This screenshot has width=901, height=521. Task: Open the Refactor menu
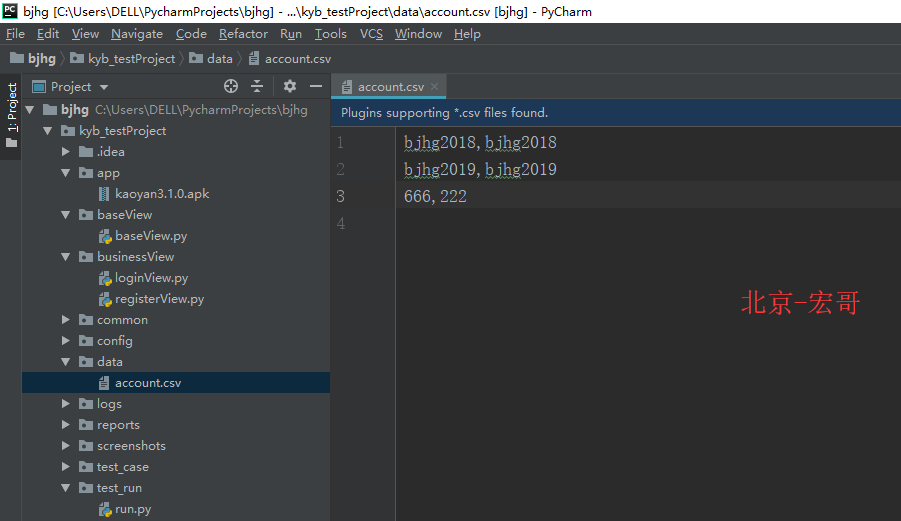click(243, 34)
